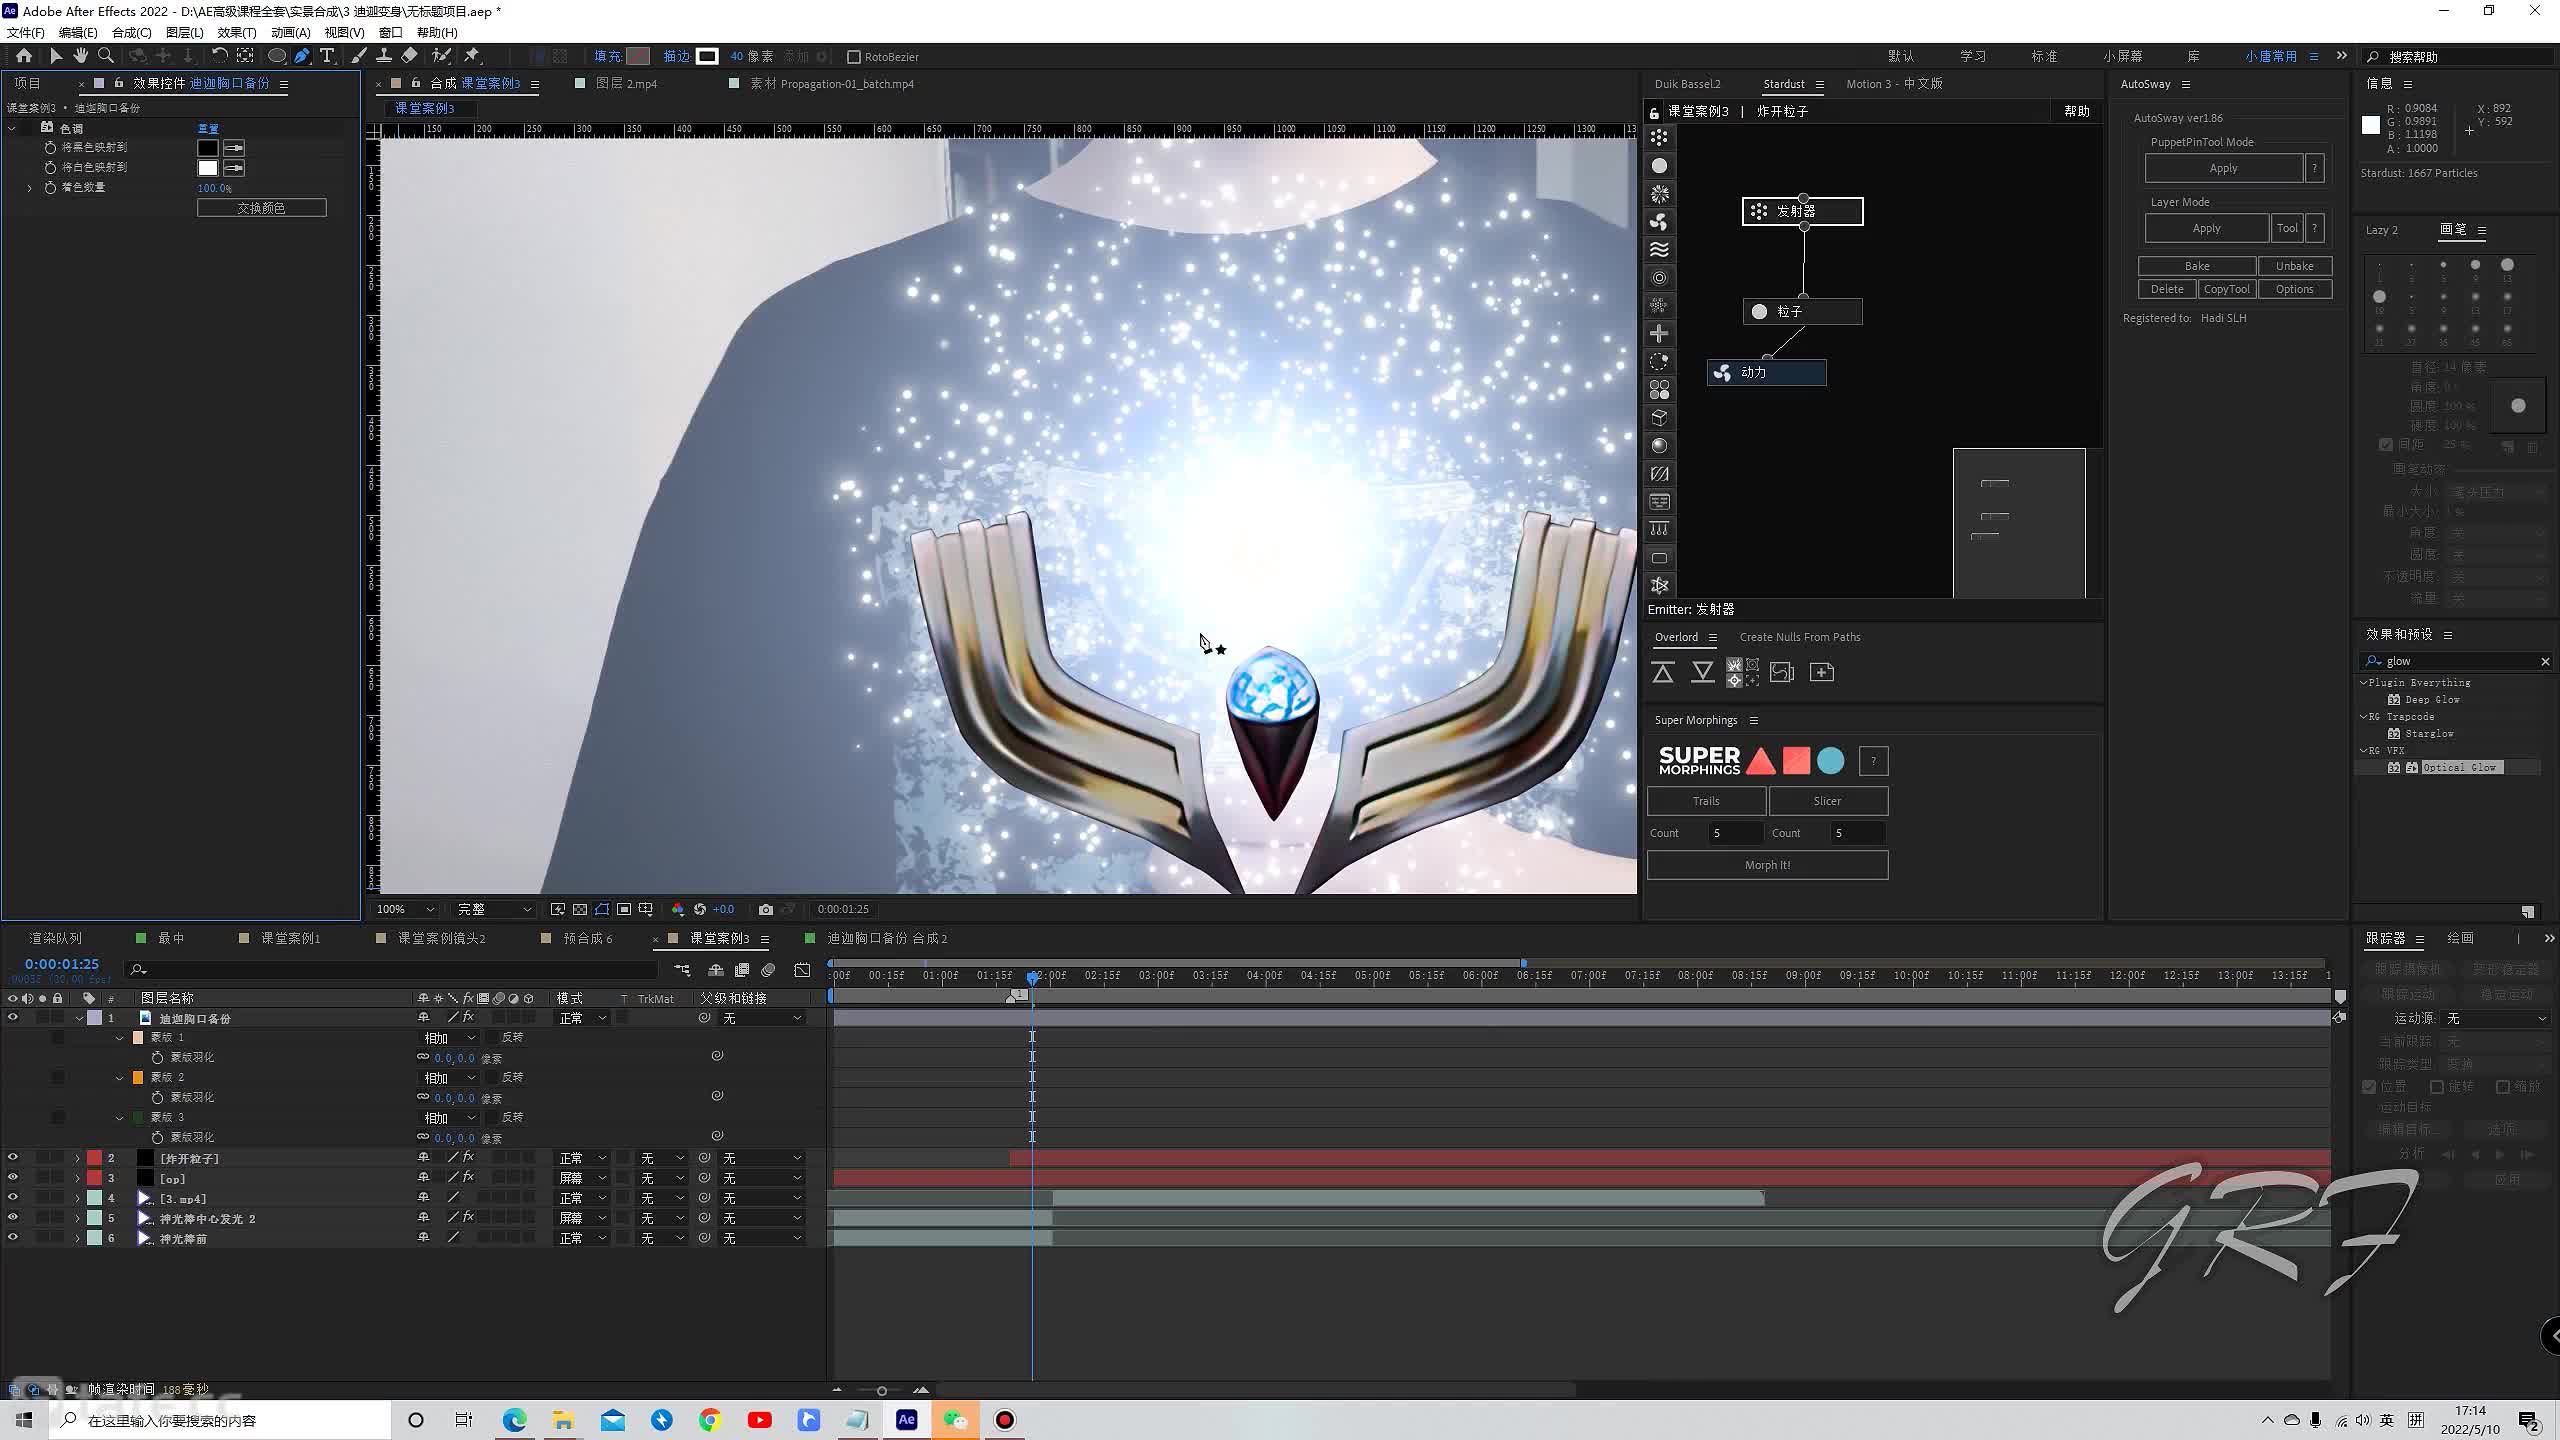Click the 填充 fill color swatch
Screen dimensions: 2560x1440
[x=638, y=56]
